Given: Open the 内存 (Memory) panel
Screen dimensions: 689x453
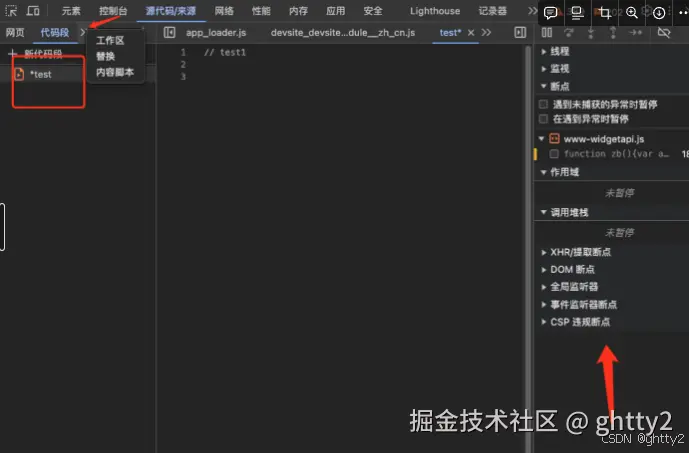Looking at the screenshot, I should click(298, 11).
